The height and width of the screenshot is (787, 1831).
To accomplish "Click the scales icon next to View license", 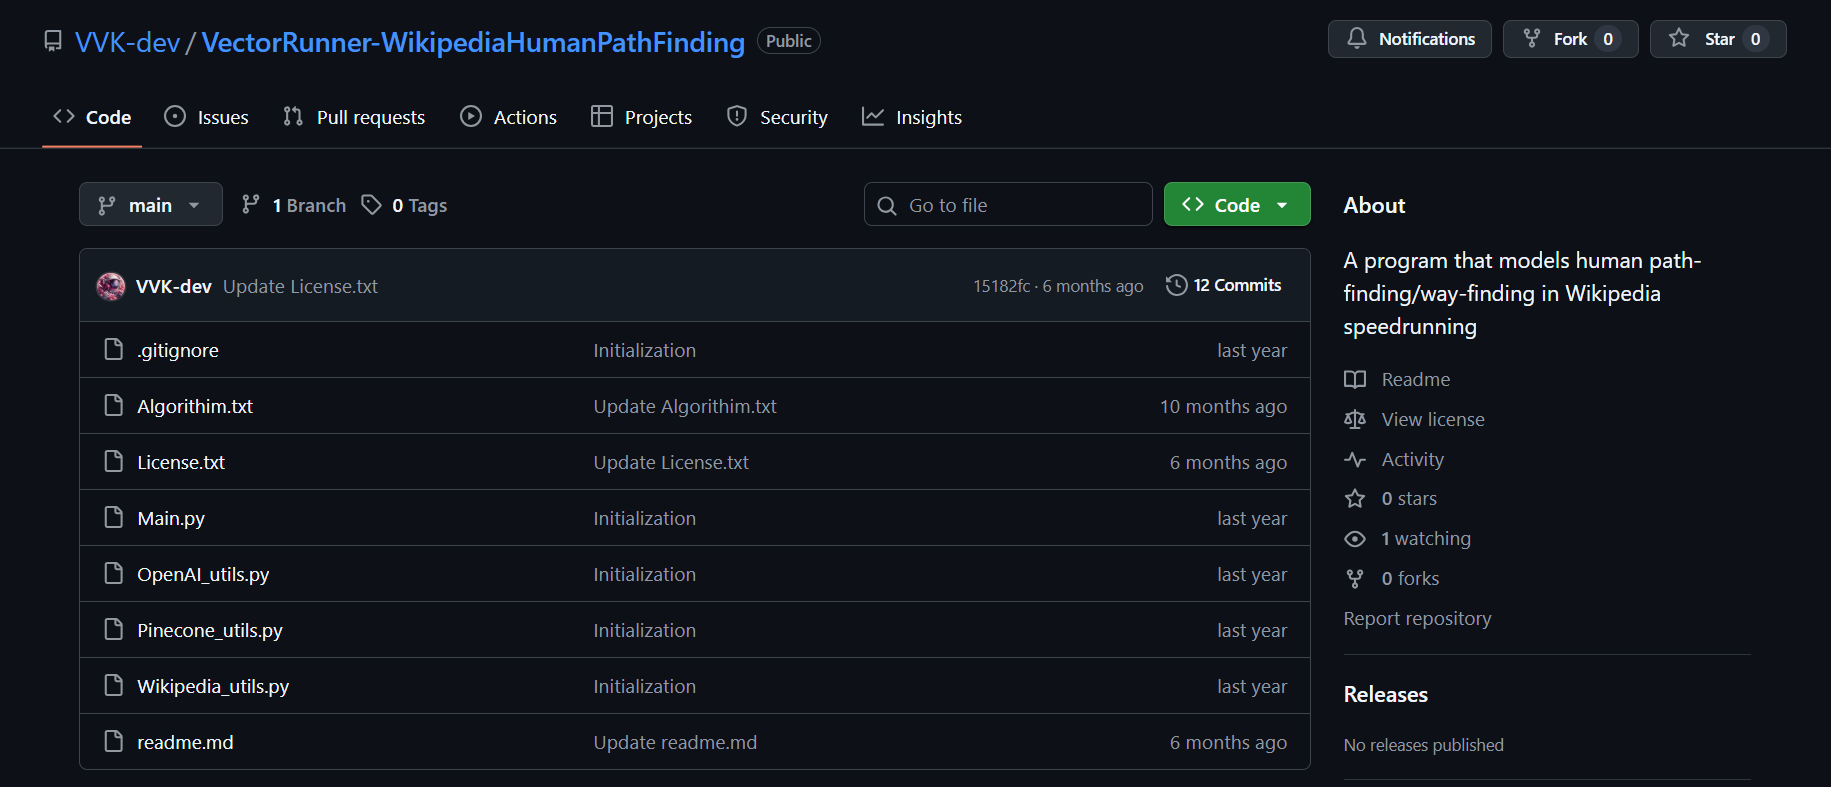I will [1355, 420].
